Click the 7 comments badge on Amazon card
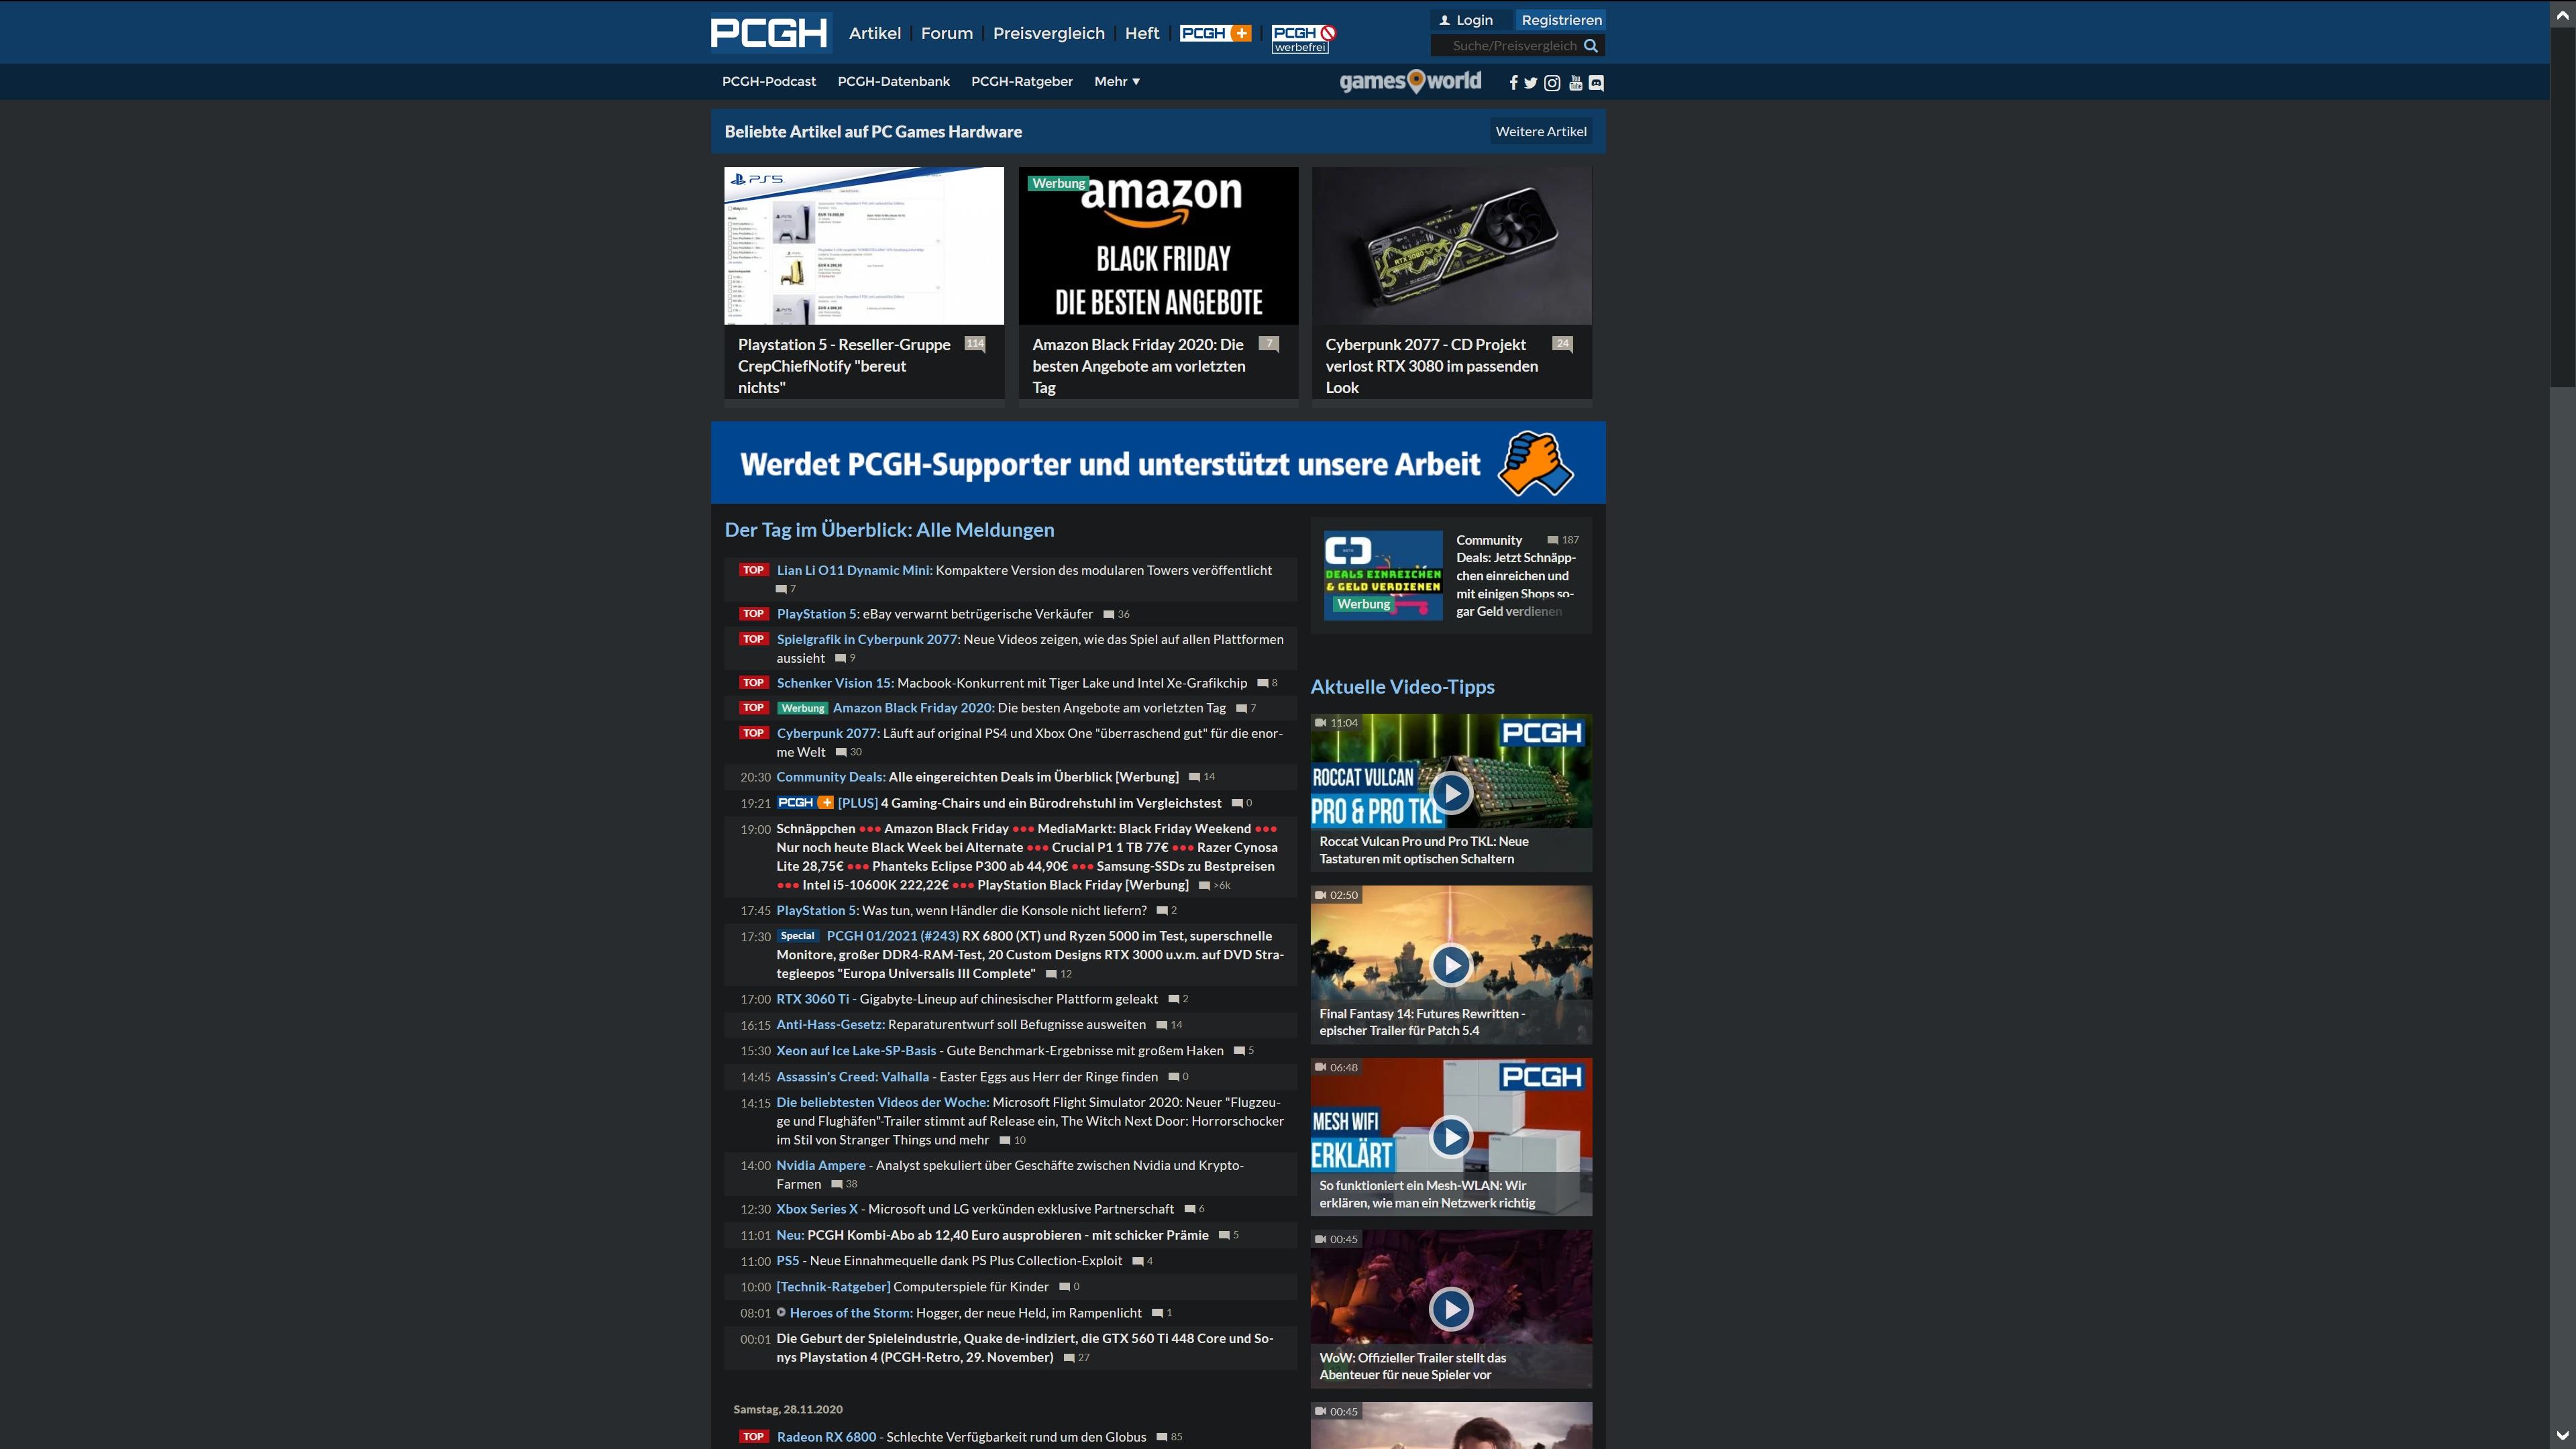Viewport: 2576px width, 1449px height. (x=1268, y=344)
